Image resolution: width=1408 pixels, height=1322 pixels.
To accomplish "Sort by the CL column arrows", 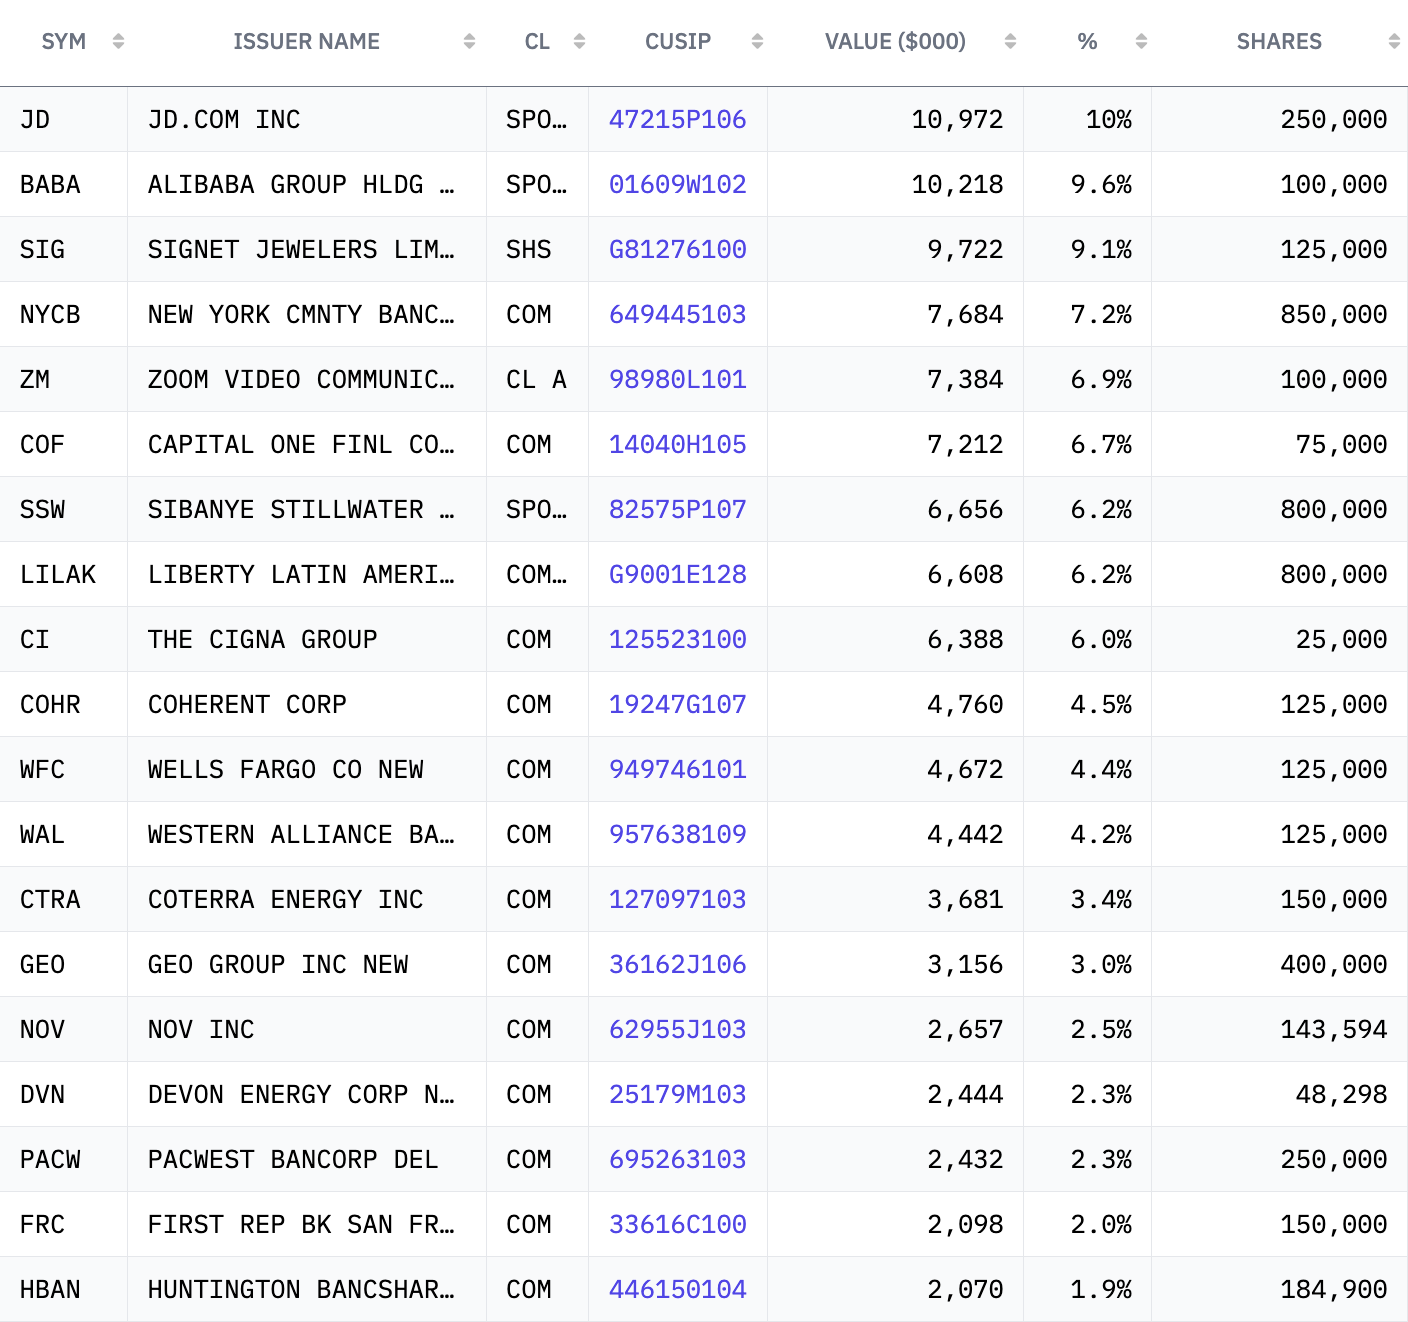I will click(579, 41).
